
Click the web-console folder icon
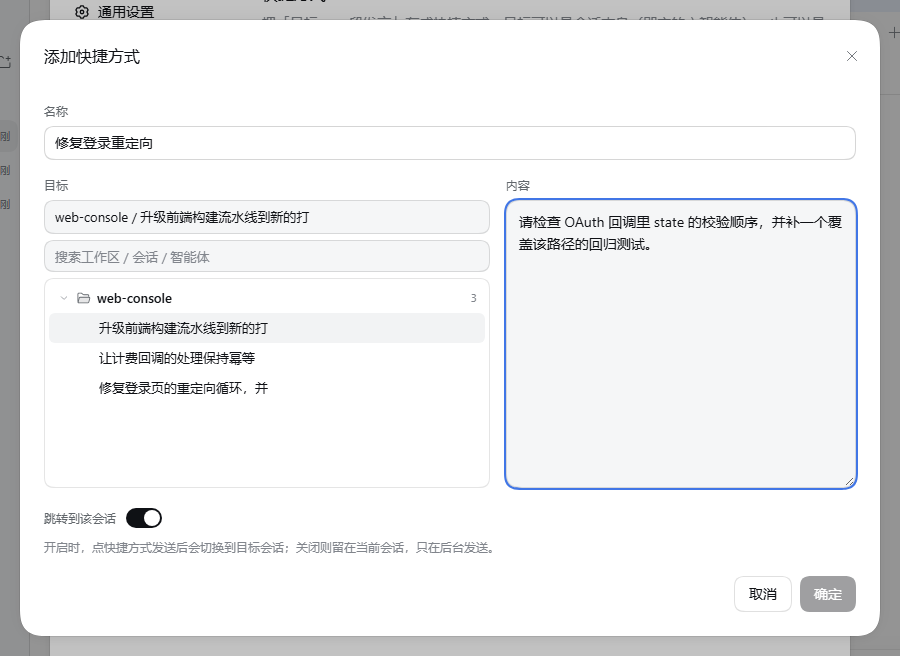84,298
